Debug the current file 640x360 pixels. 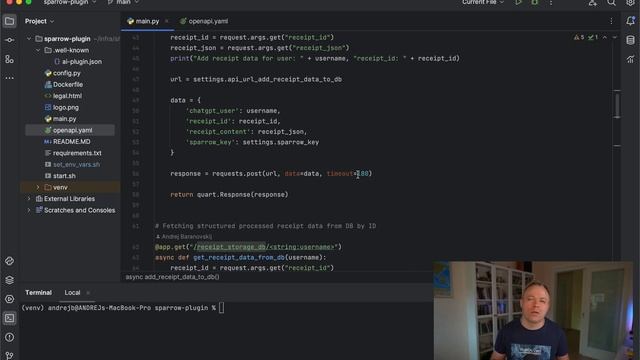click(534, 2)
